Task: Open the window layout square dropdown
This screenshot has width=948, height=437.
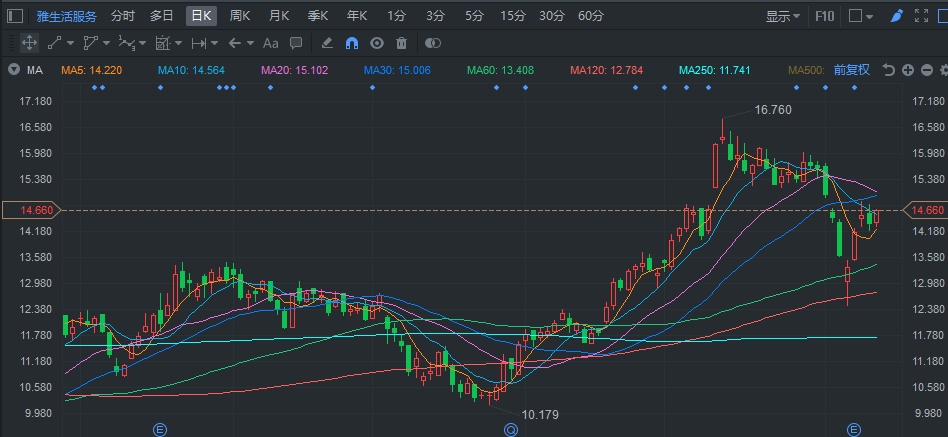Action: [x=861, y=16]
